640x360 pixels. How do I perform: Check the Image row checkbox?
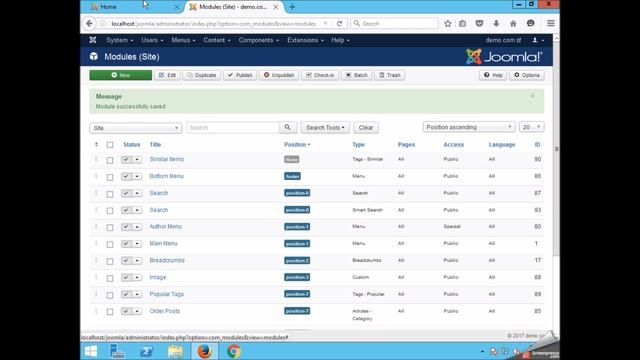point(110,278)
